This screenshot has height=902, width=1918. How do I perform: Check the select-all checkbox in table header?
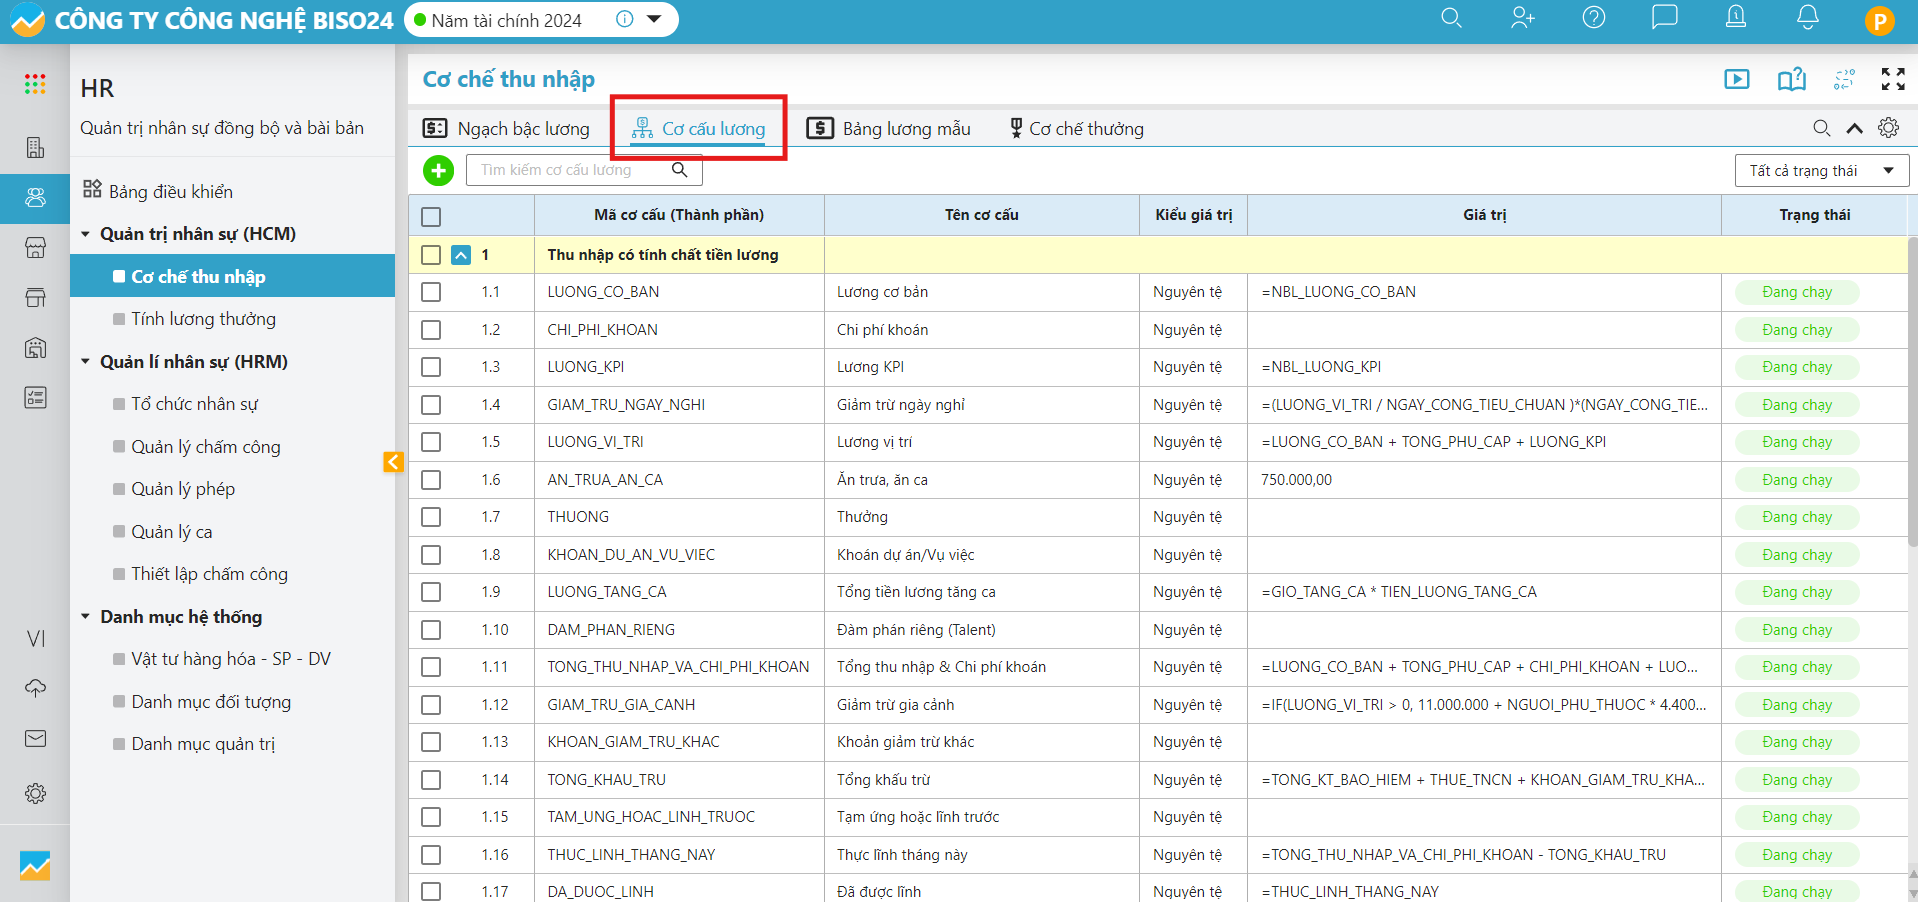click(431, 216)
